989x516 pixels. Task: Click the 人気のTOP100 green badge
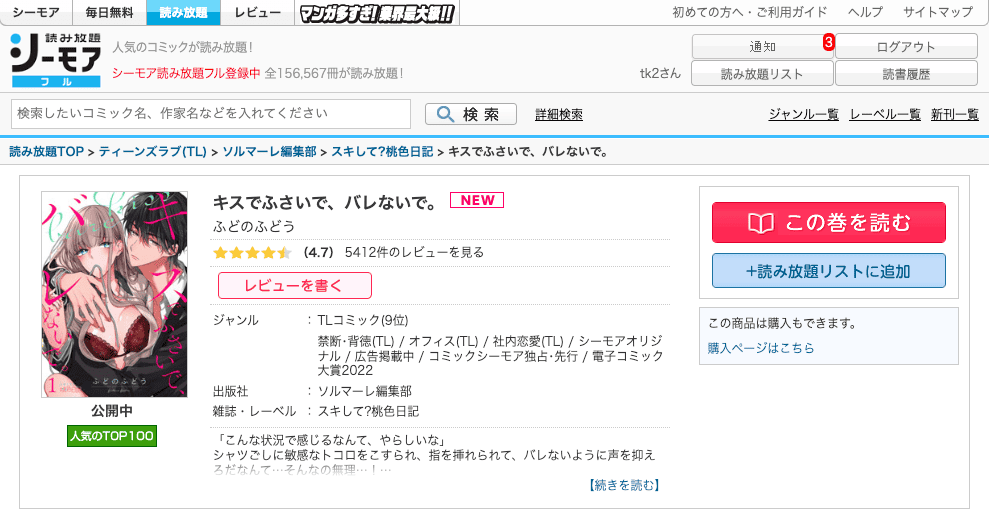click(x=112, y=436)
